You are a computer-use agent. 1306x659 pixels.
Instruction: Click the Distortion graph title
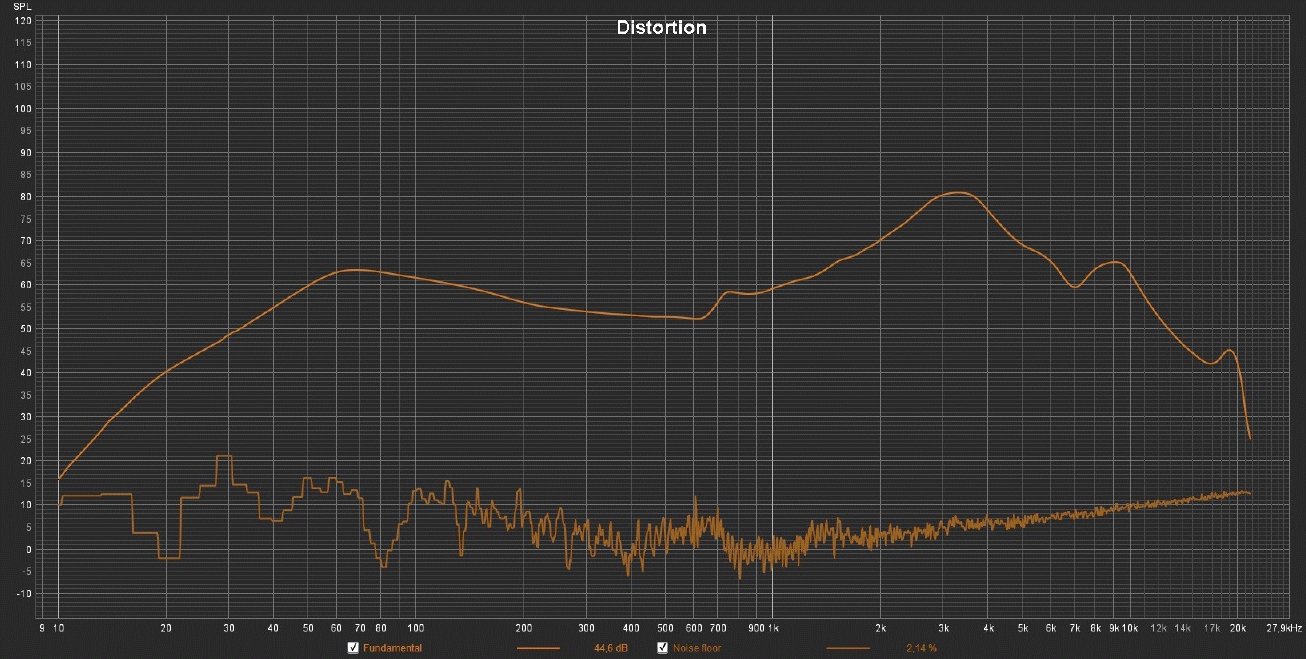pyautogui.click(x=661, y=28)
